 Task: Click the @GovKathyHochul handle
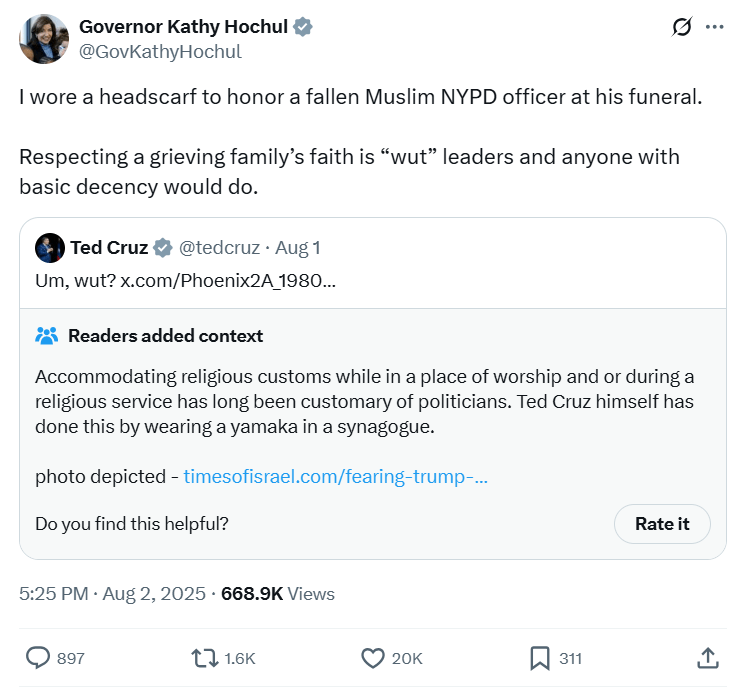tap(160, 51)
